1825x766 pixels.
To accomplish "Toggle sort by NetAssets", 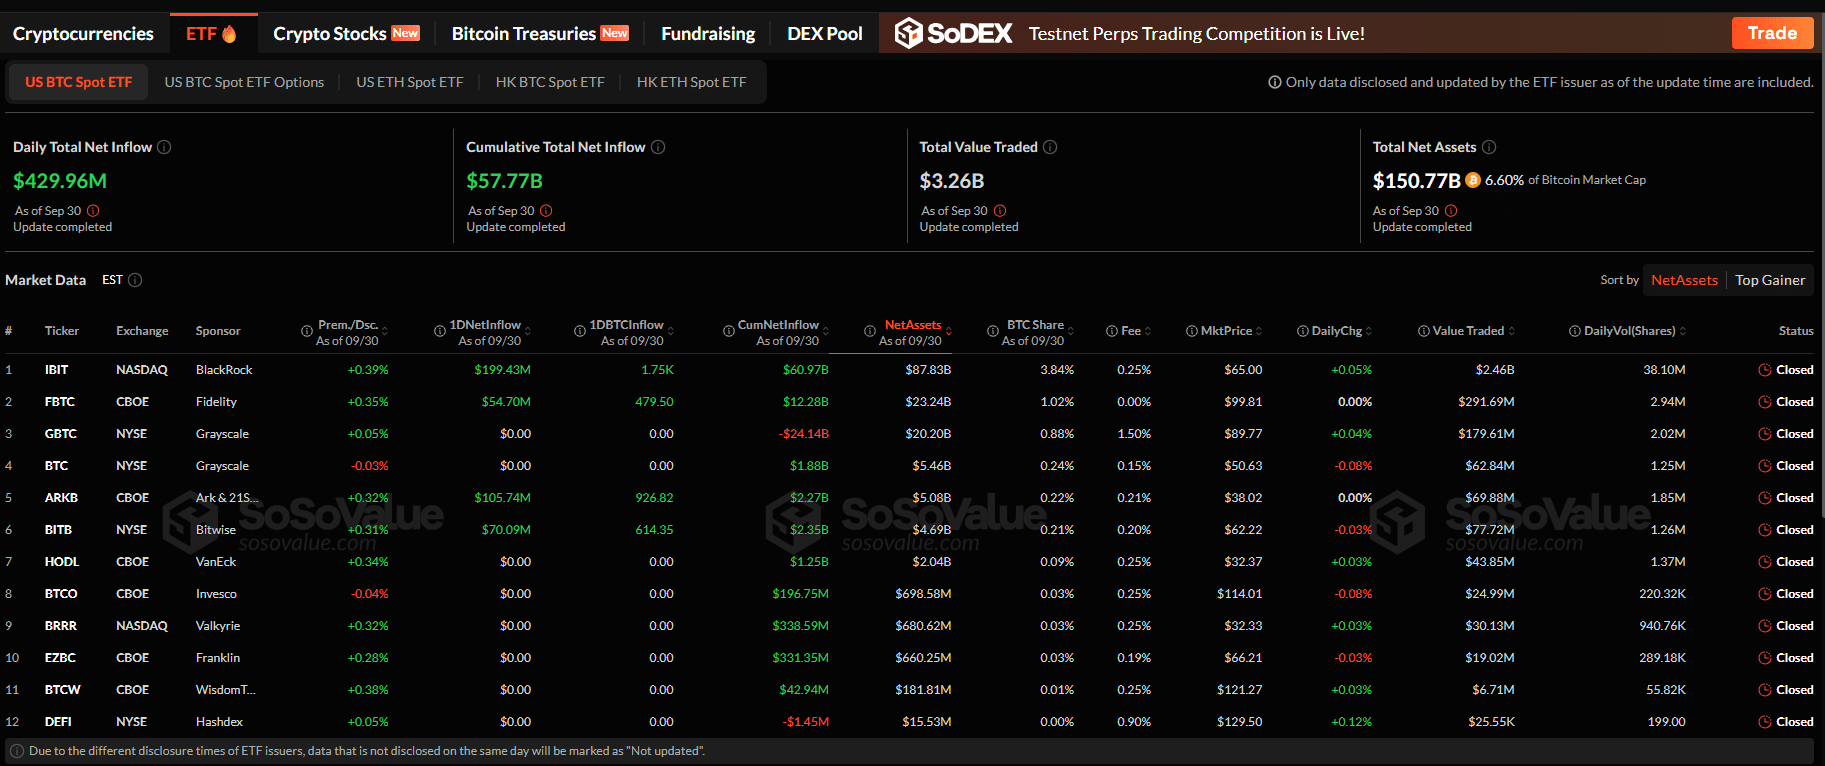I will (x=1684, y=280).
